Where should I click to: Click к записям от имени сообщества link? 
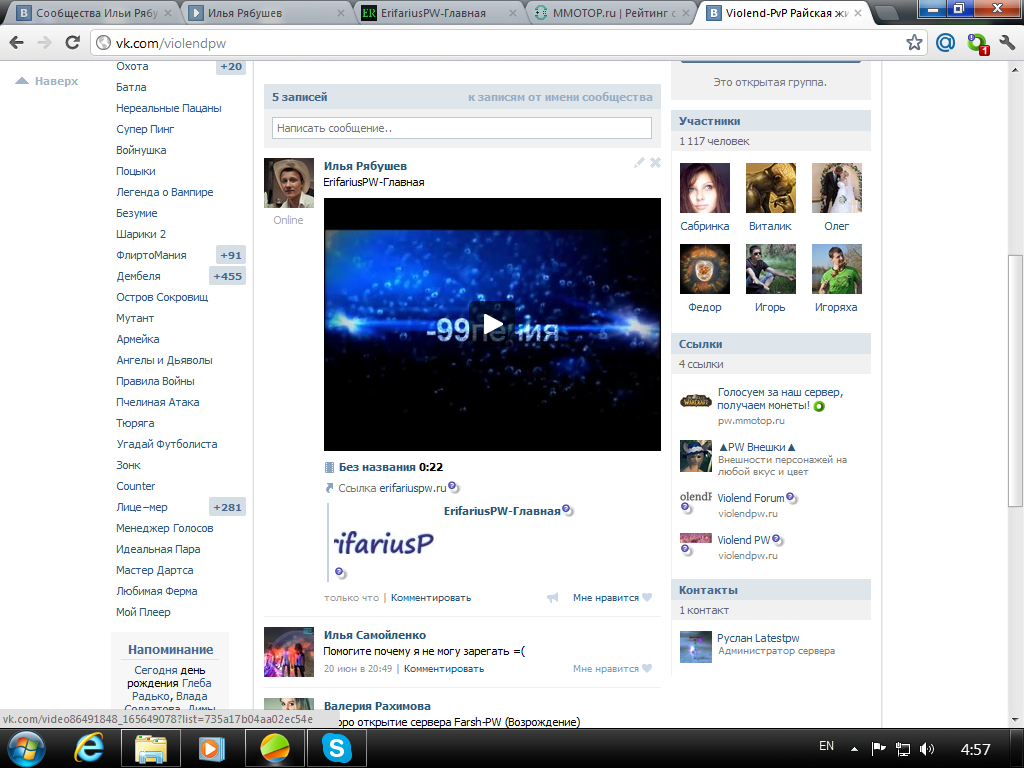(560, 97)
